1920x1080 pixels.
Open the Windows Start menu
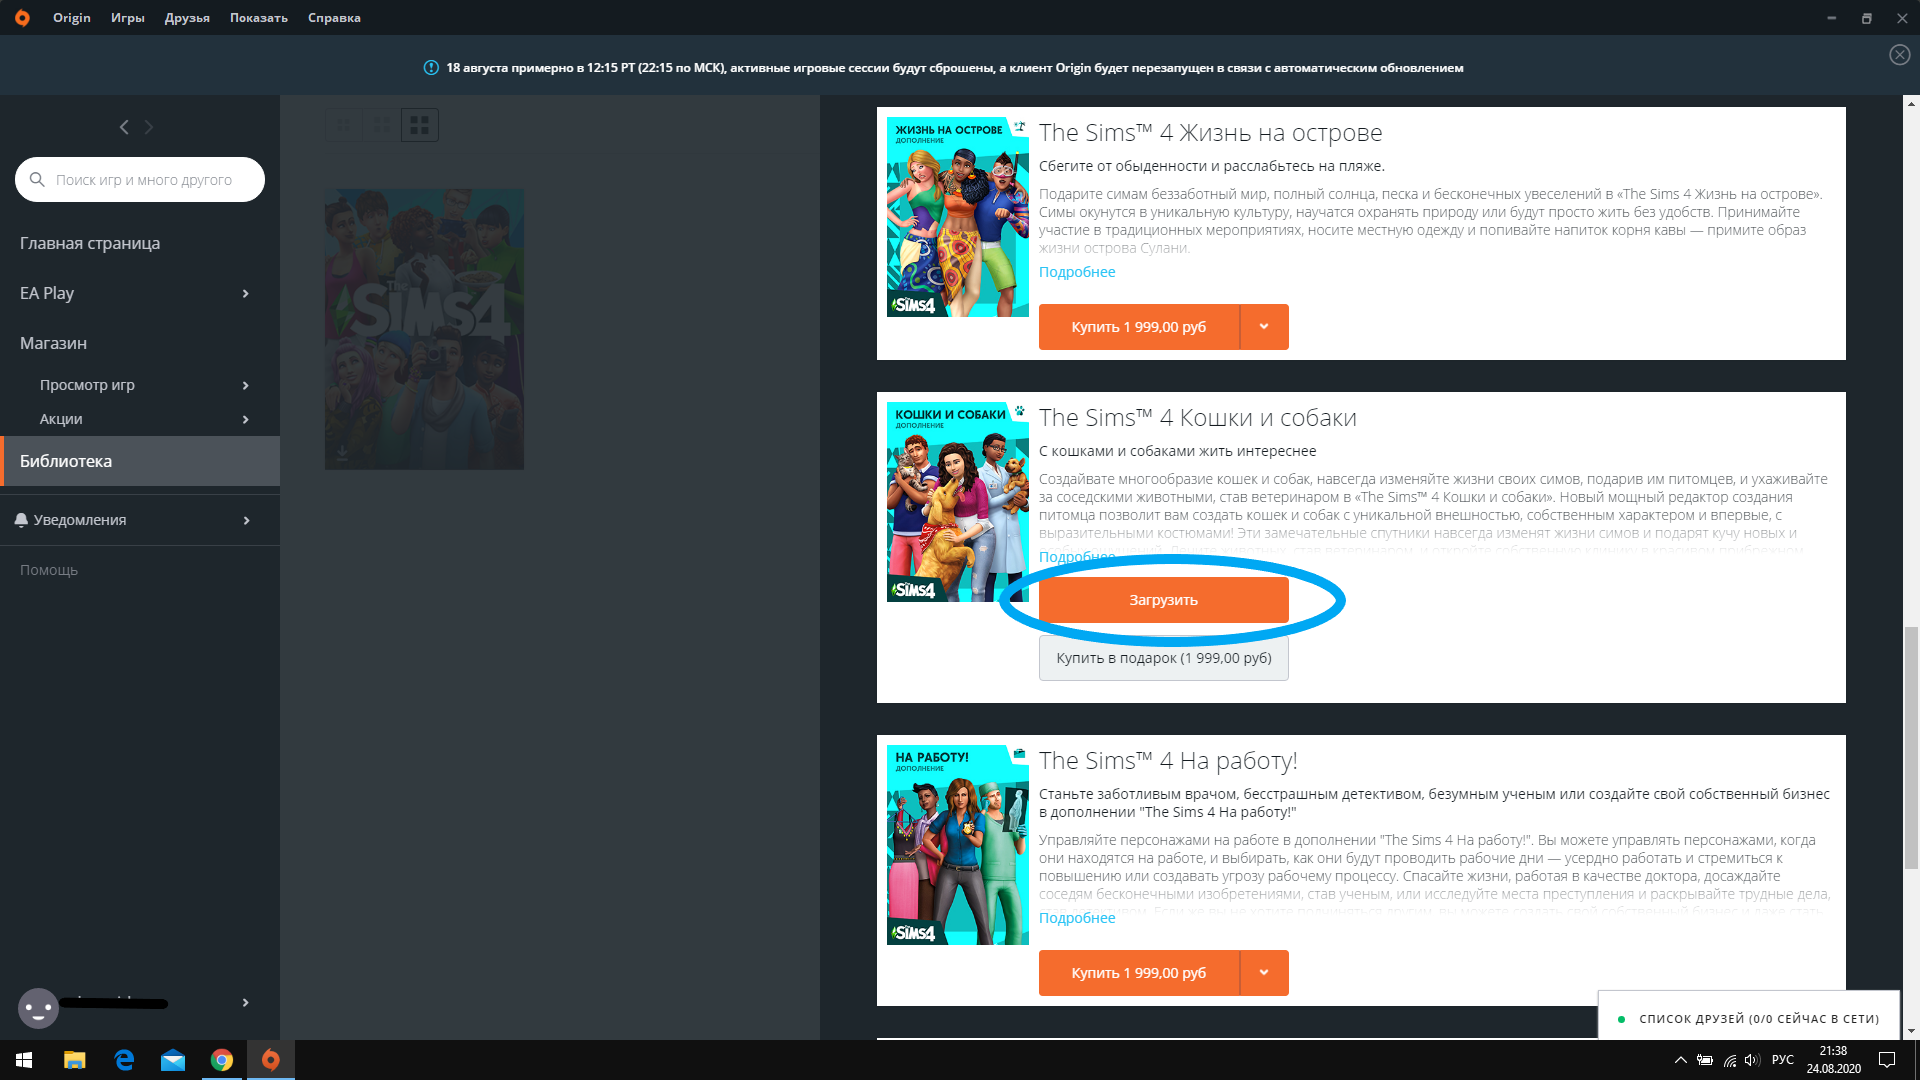[24, 1060]
